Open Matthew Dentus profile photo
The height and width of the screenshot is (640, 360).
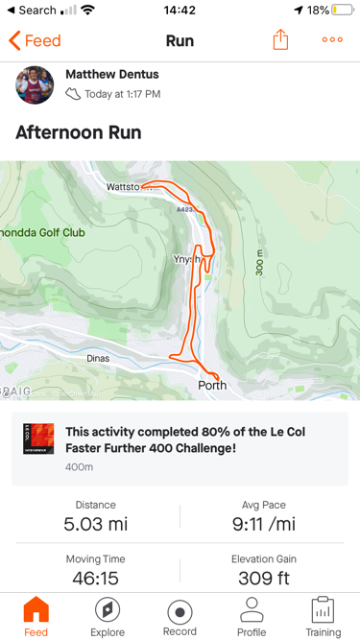[x=35, y=85]
